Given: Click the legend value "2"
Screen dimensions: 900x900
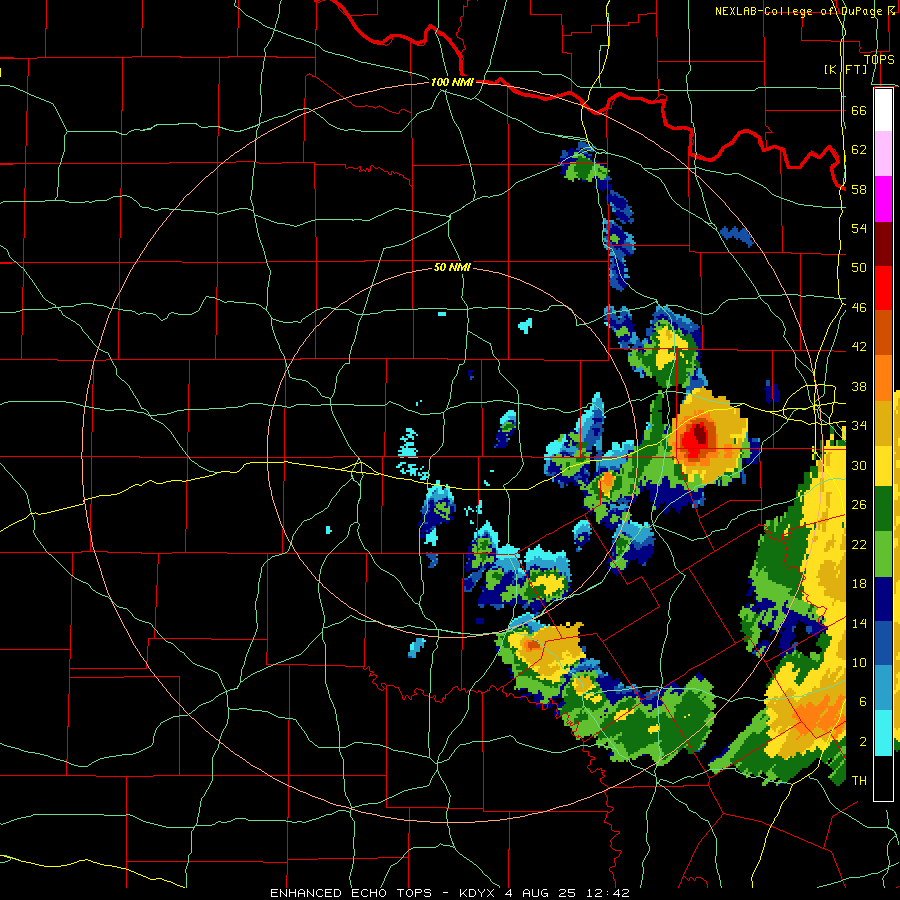Looking at the screenshot, I should (x=863, y=742).
